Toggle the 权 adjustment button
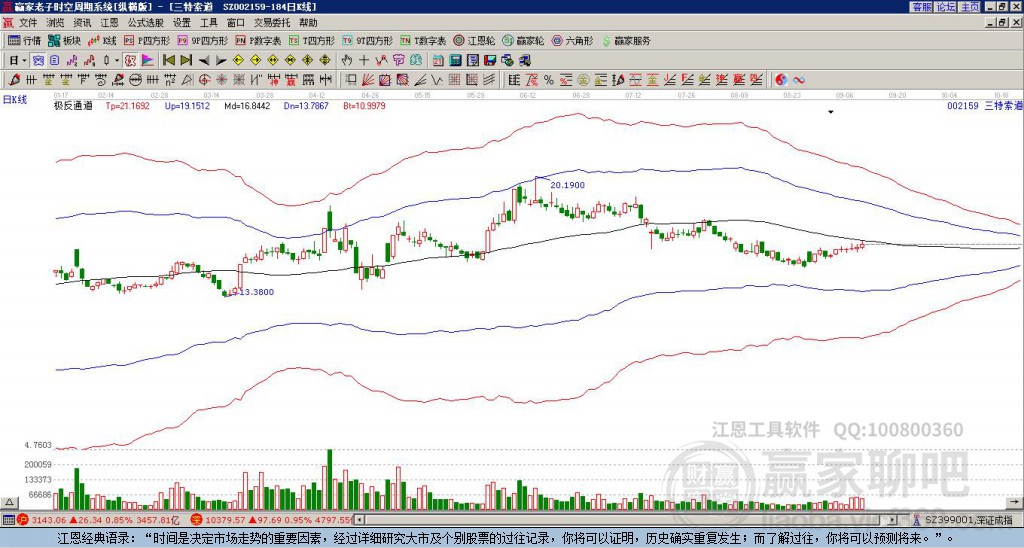The height and width of the screenshot is (548, 1024). (130, 60)
